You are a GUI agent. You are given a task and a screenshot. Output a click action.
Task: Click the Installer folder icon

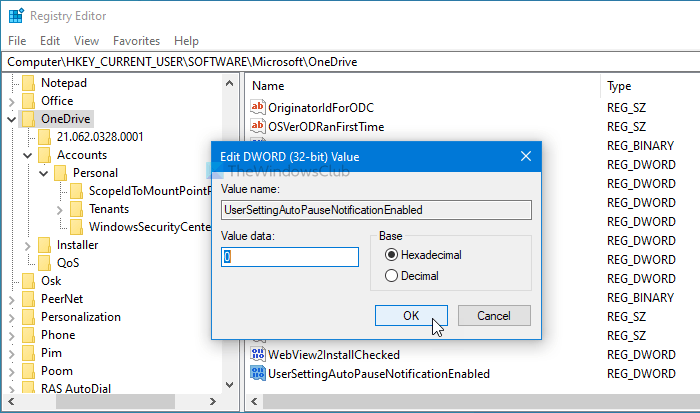point(44,244)
